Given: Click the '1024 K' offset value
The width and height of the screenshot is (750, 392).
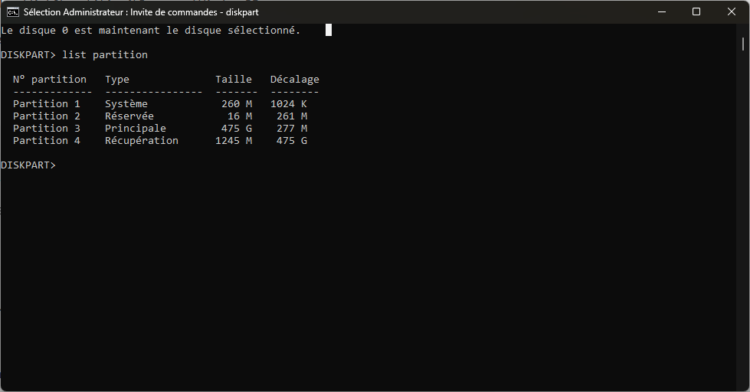Looking at the screenshot, I should coord(288,104).
